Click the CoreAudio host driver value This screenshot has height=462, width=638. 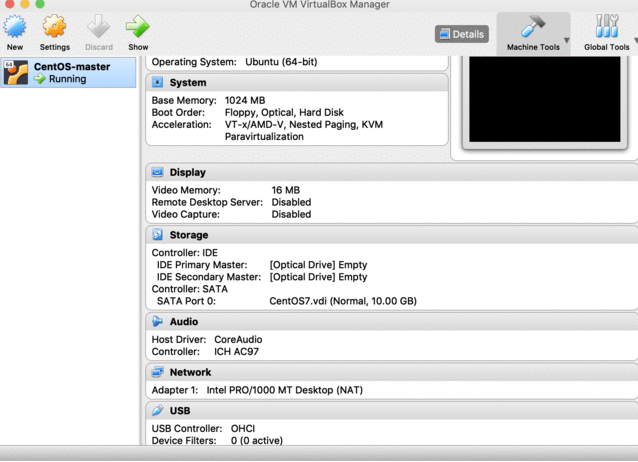(x=238, y=339)
